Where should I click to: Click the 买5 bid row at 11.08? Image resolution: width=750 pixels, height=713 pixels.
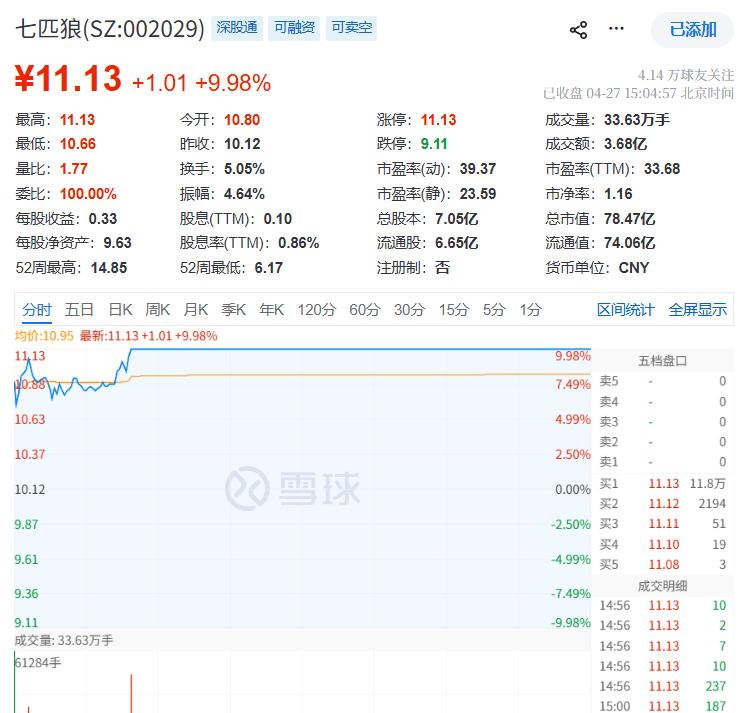coord(662,564)
